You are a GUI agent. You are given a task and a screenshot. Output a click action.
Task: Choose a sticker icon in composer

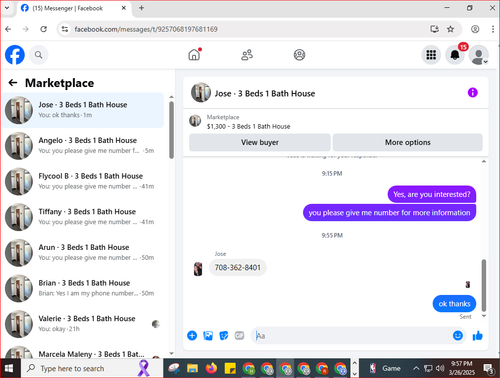click(x=224, y=336)
